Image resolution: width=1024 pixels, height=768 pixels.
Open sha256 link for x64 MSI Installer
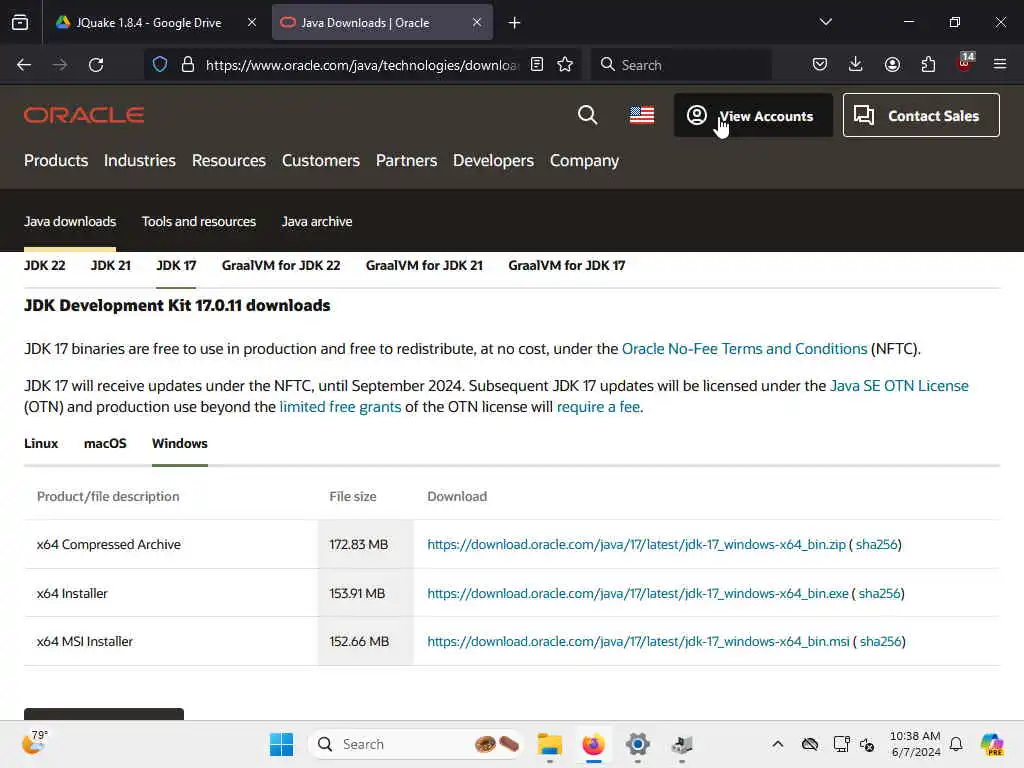click(x=880, y=642)
